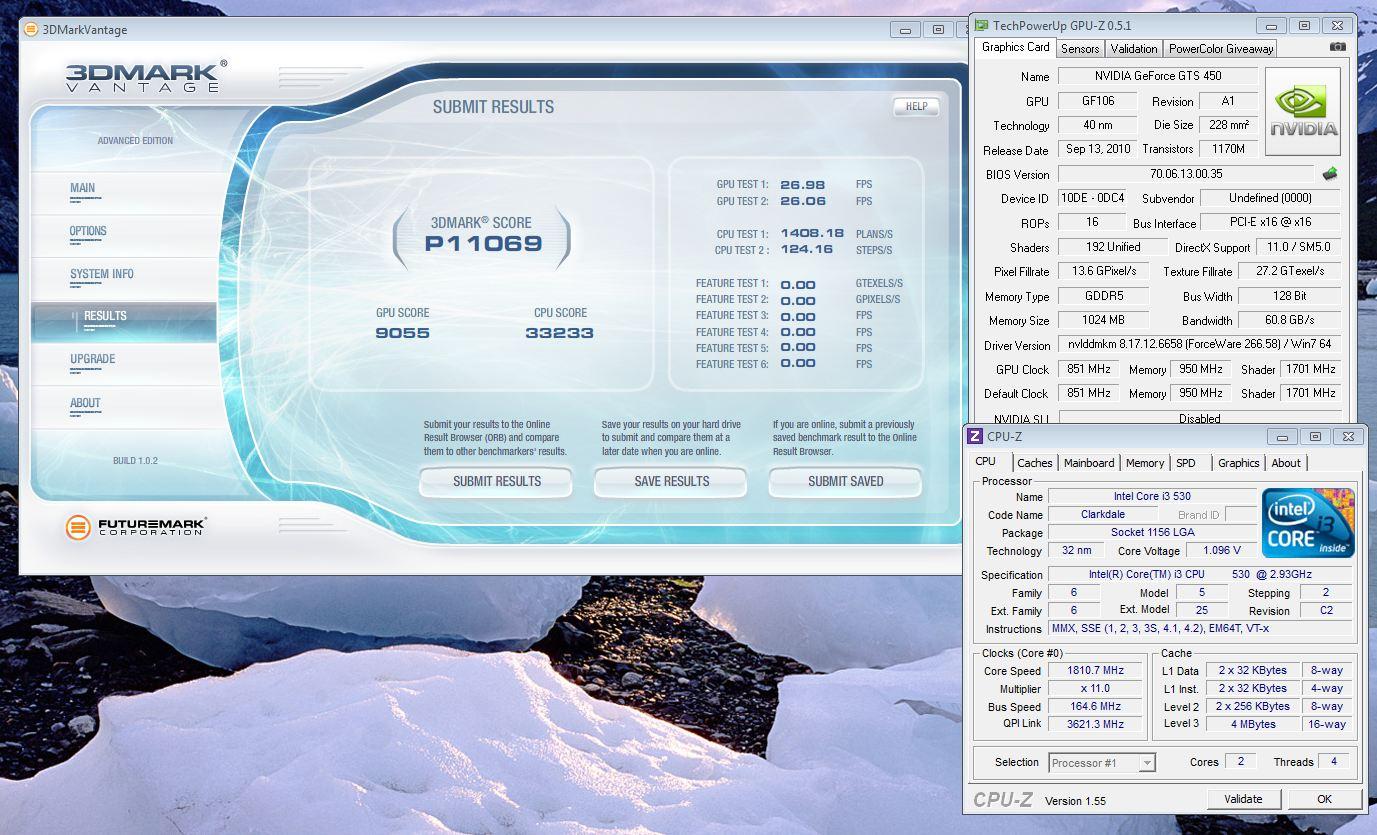The height and width of the screenshot is (835, 1377).
Task: Open the SYSTEM INFO section
Action: click(102, 274)
